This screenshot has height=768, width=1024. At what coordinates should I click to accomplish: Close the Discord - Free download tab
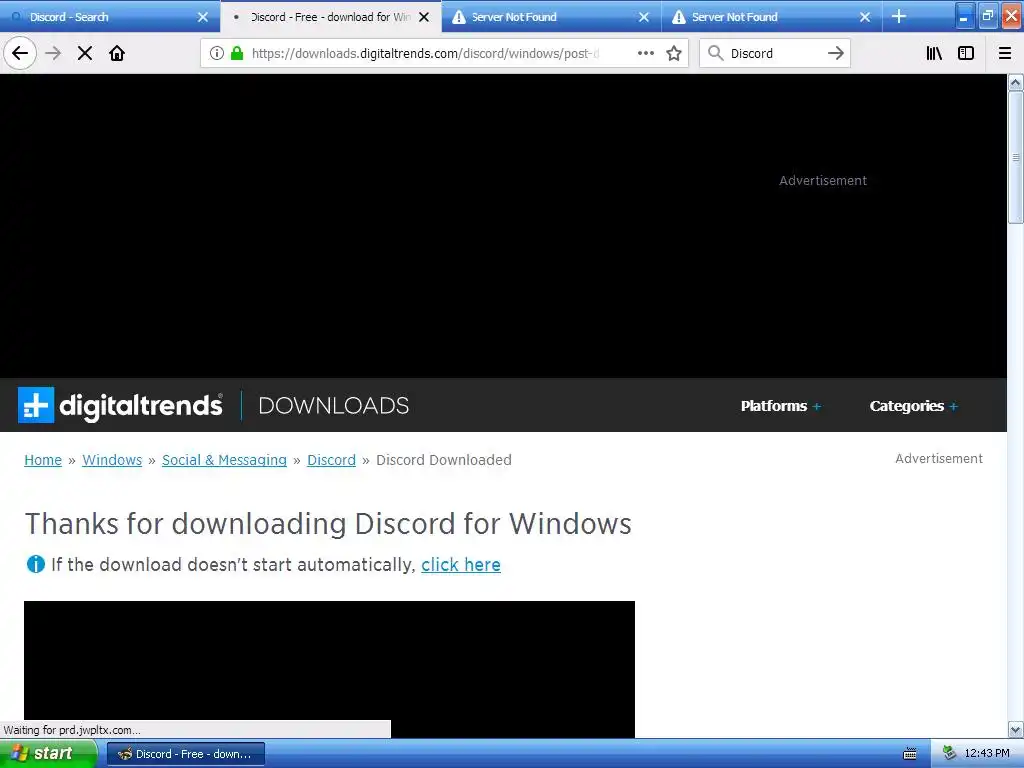point(424,17)
